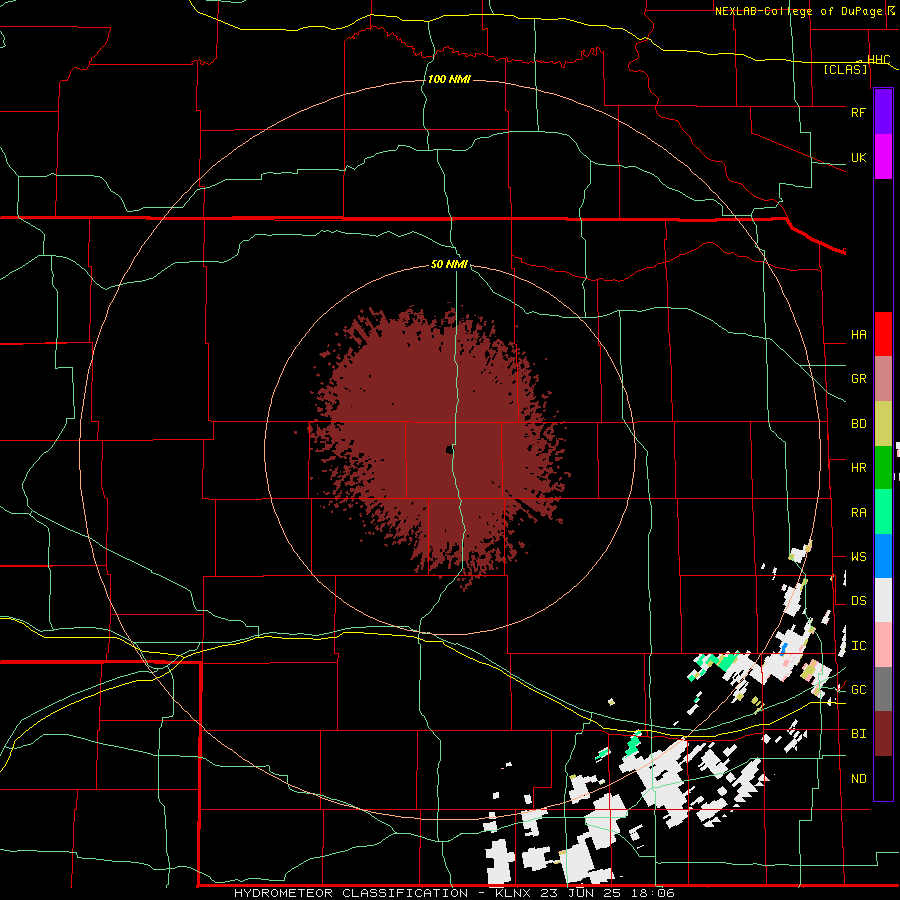Click the GR legend label
Viewport: 900px width, 900px height.
(858, 379)
